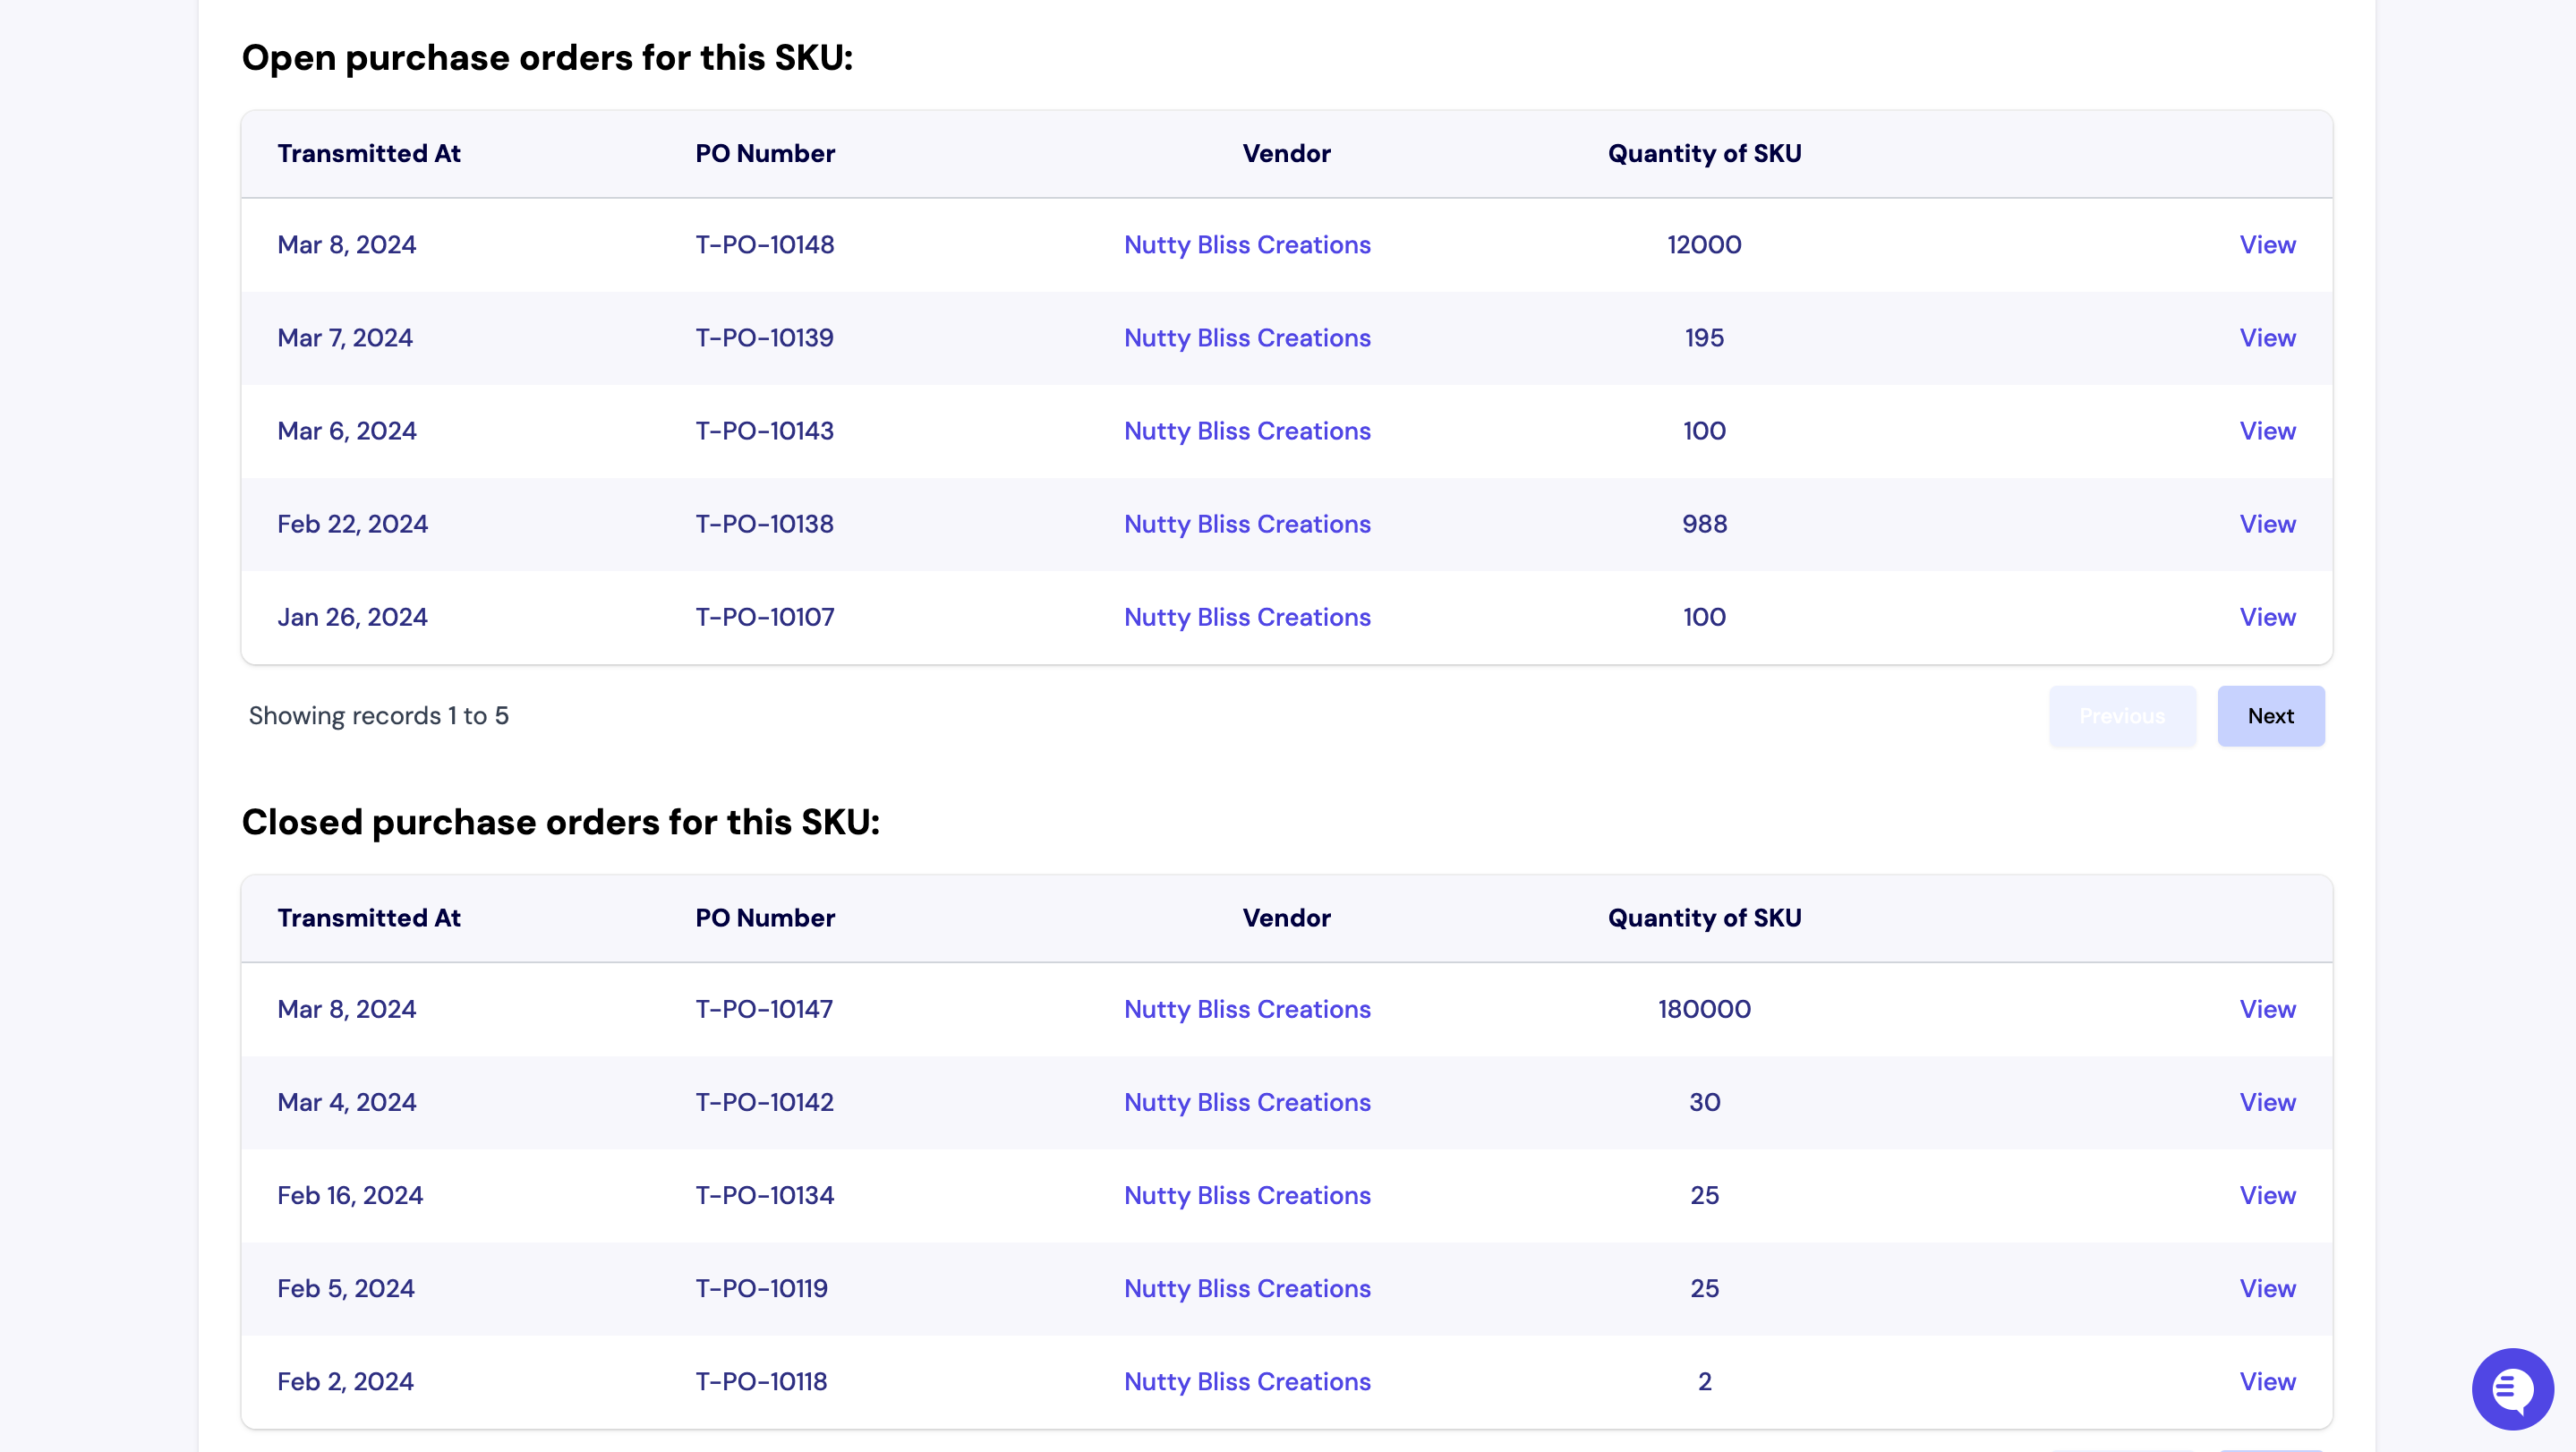View closed purchase order T-PO-10142
Screen dimensions: 2576x1452
[x=2267, y=1102]
